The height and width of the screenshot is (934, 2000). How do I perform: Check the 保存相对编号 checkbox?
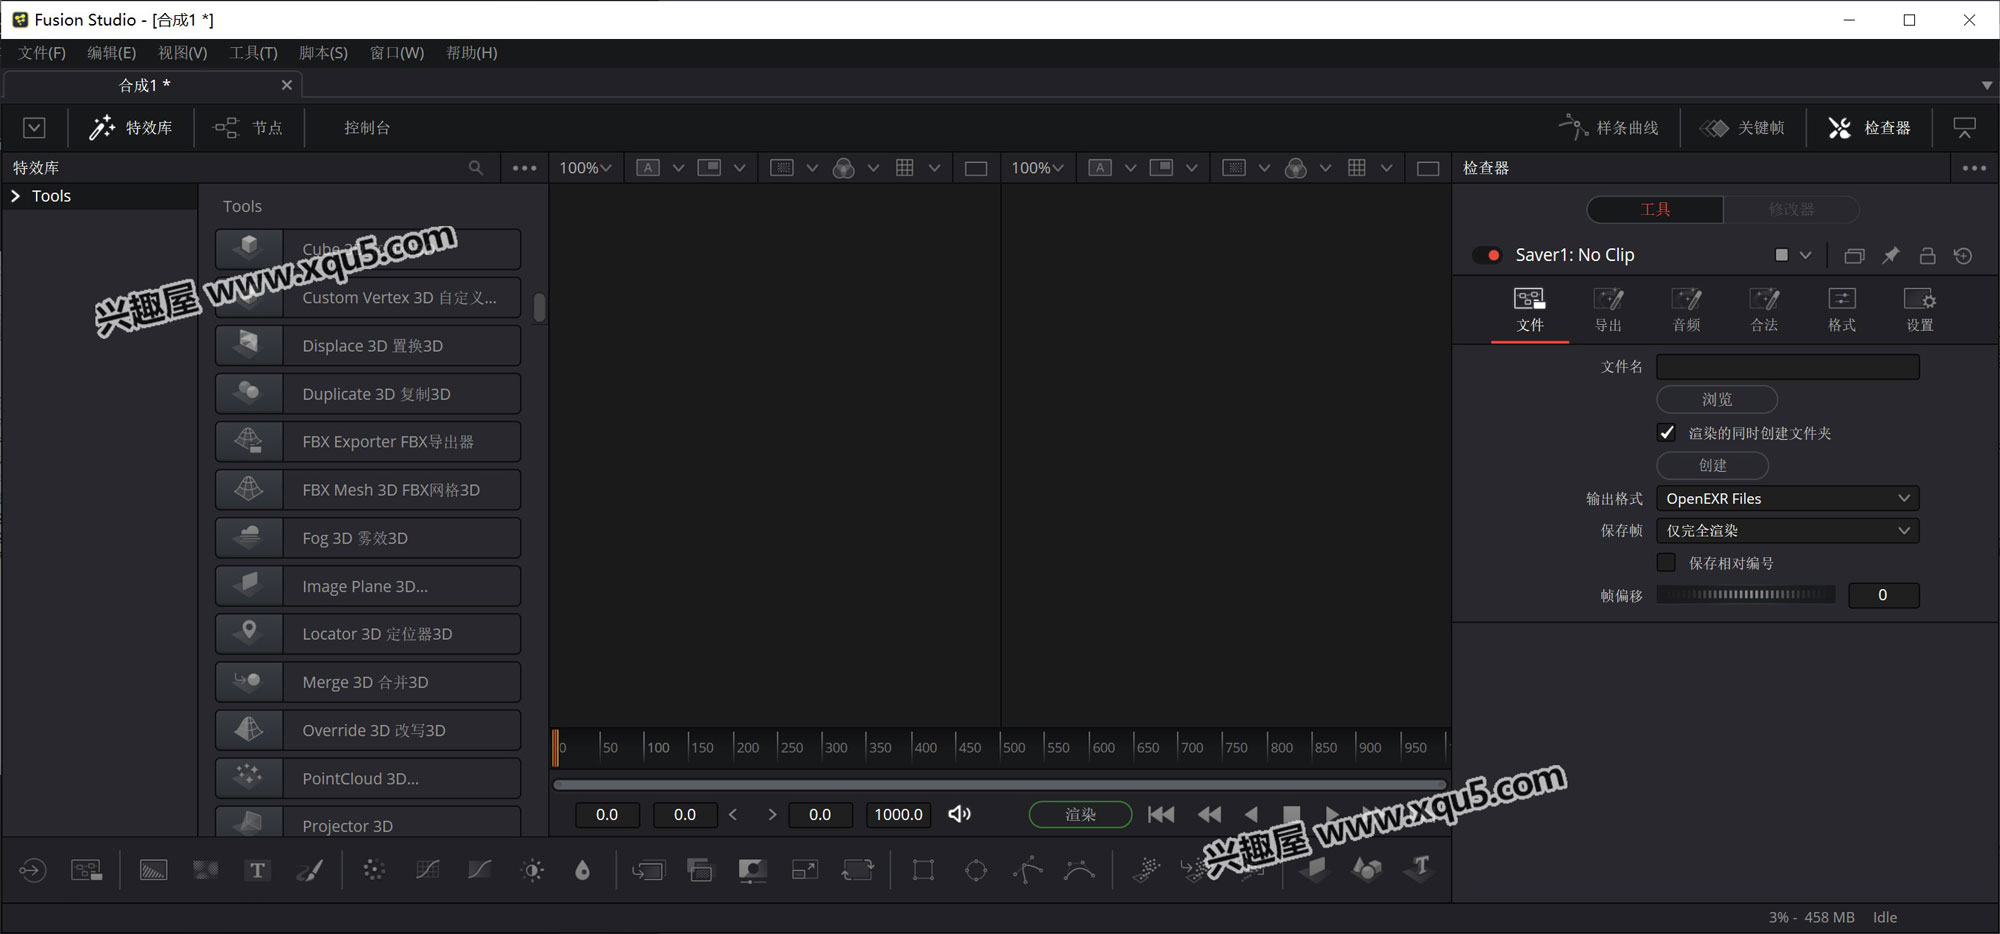coord(1666,563)
